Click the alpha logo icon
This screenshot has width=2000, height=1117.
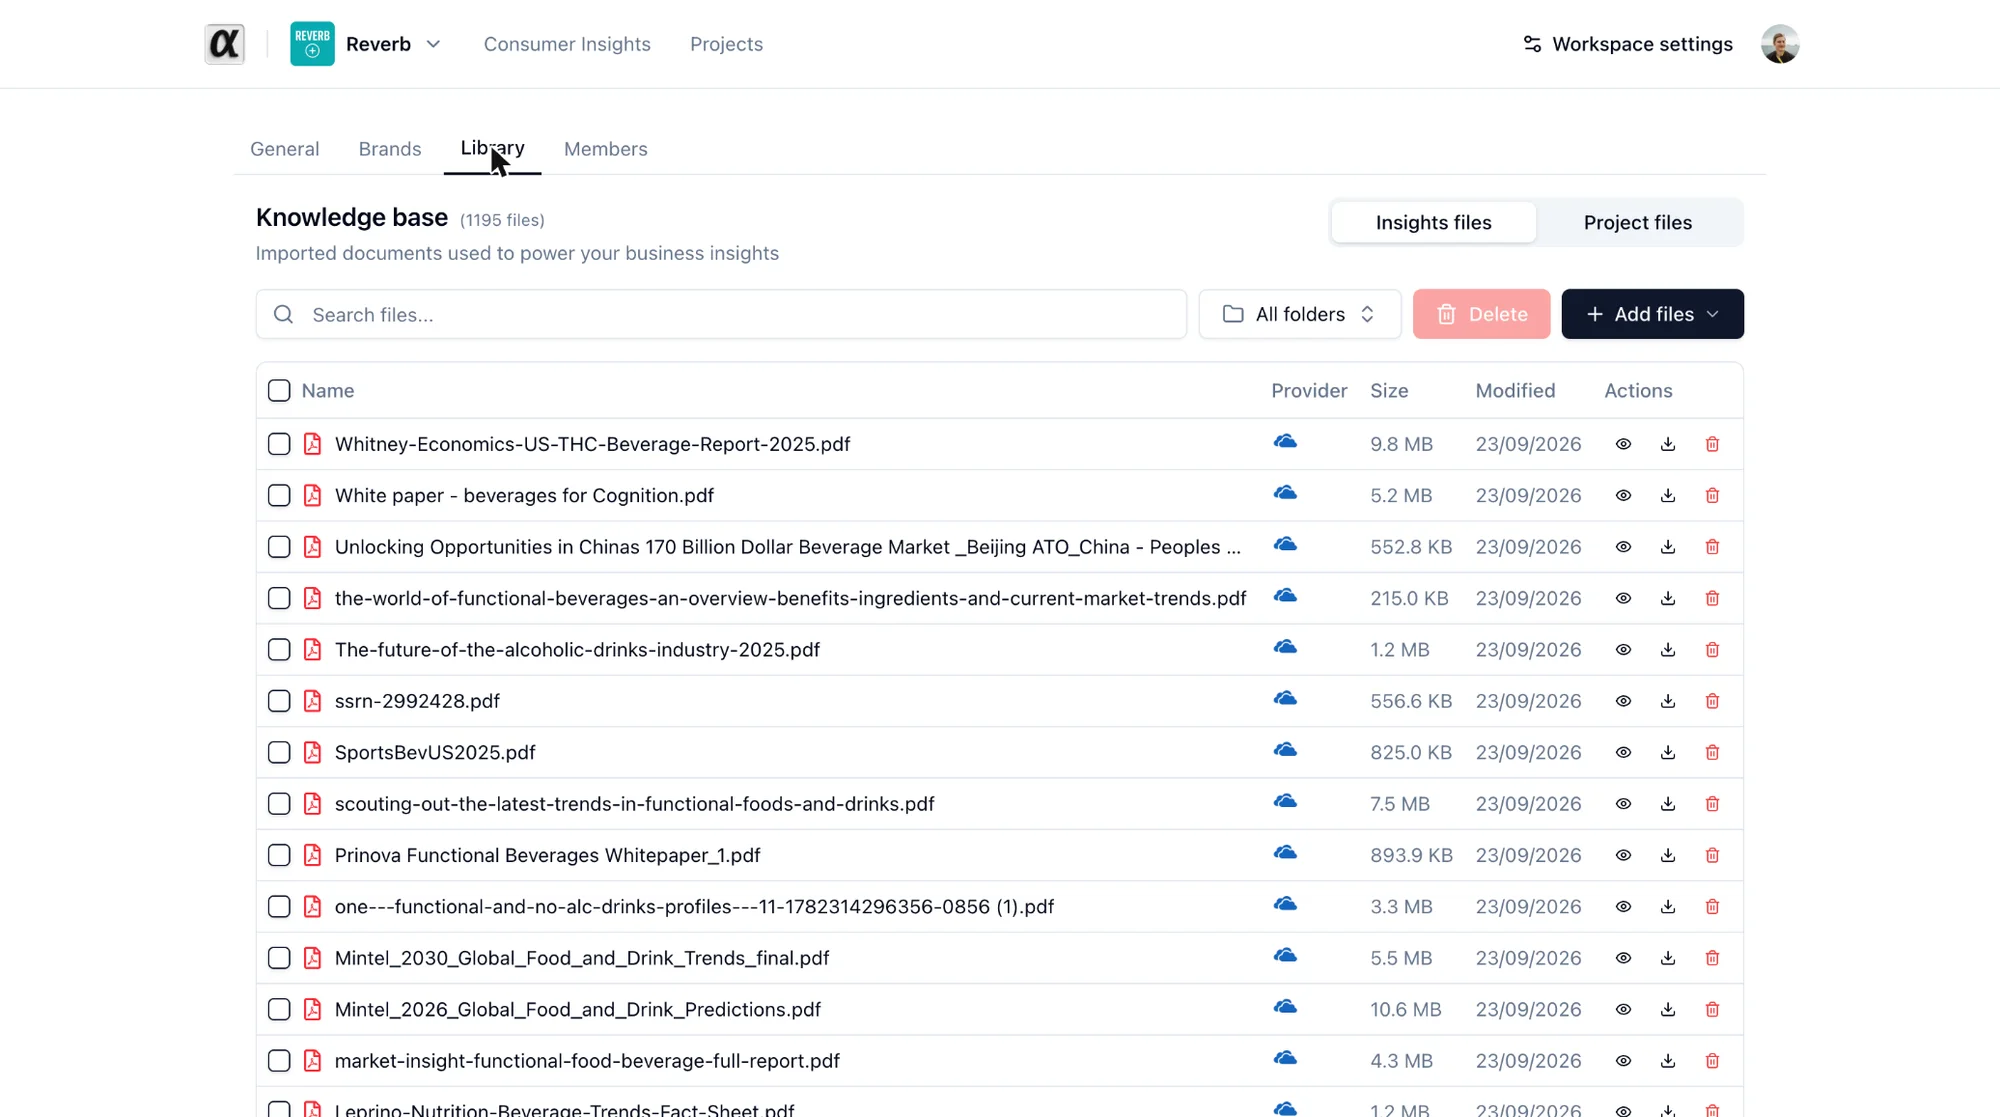224,44
